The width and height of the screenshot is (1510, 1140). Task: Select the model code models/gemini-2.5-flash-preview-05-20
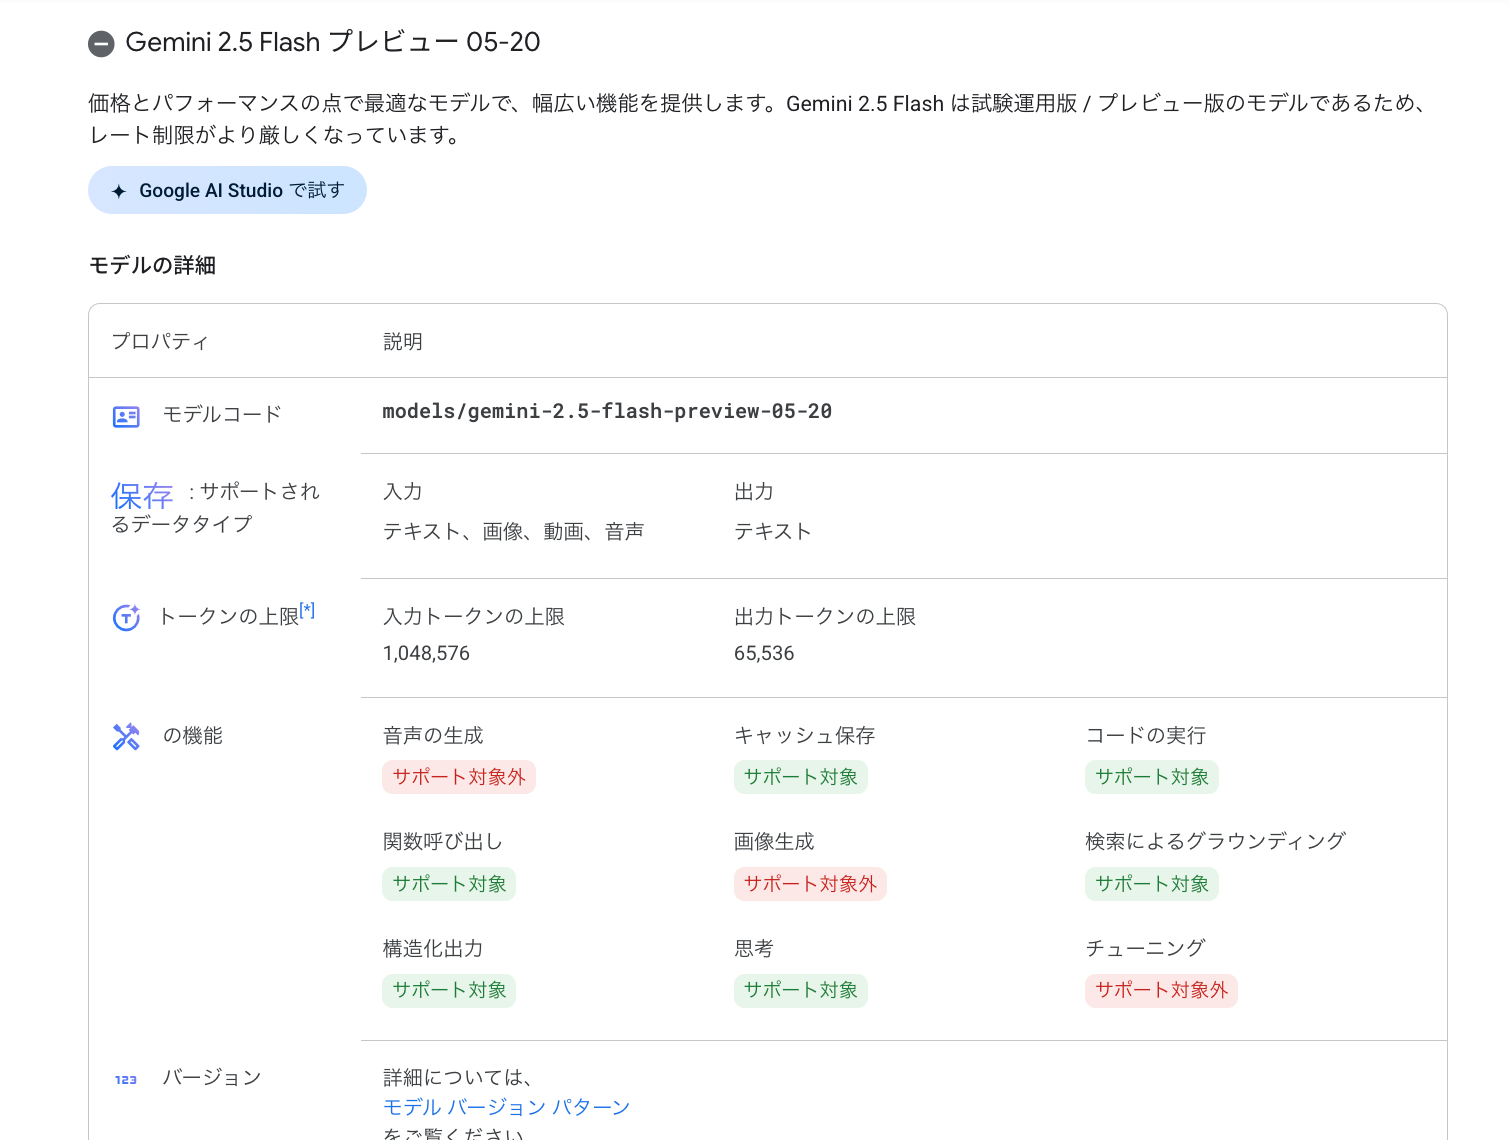tap(607, 411)
